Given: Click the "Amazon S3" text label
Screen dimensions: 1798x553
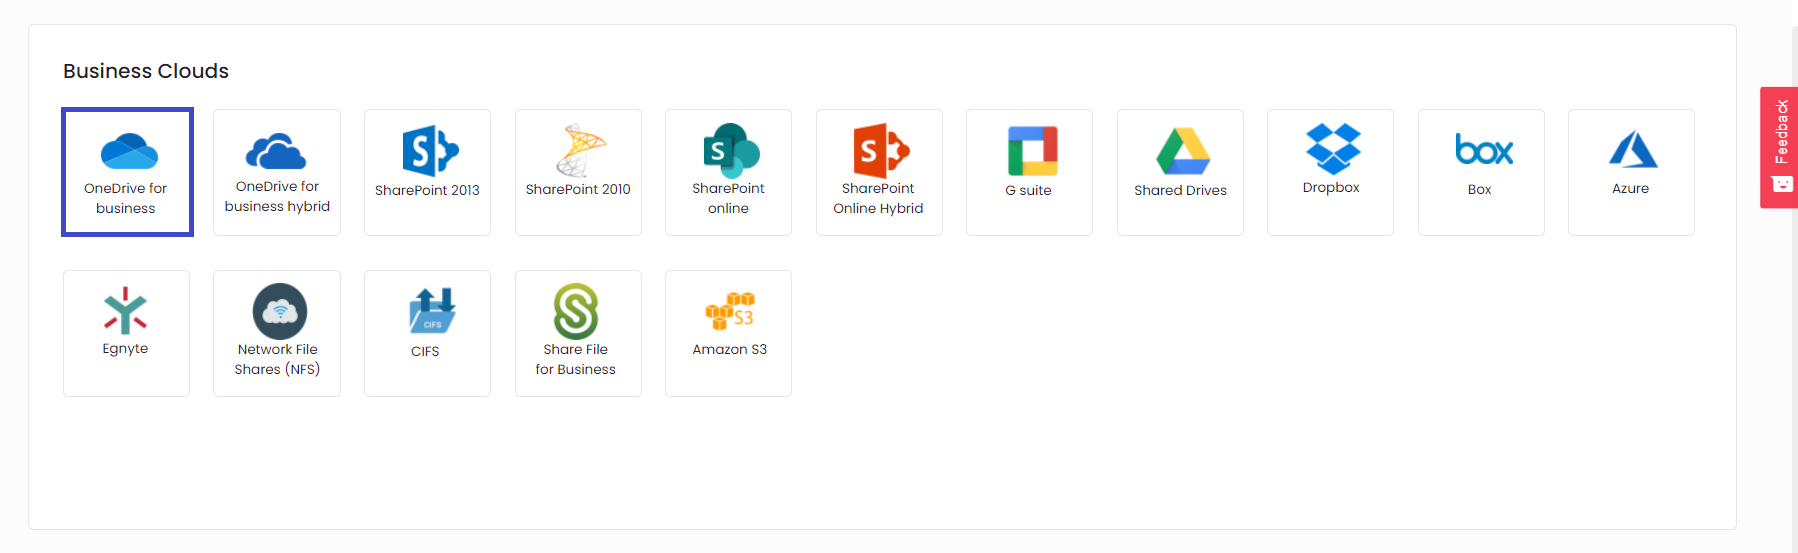Looking at the screenshot, I should [730, 349].
